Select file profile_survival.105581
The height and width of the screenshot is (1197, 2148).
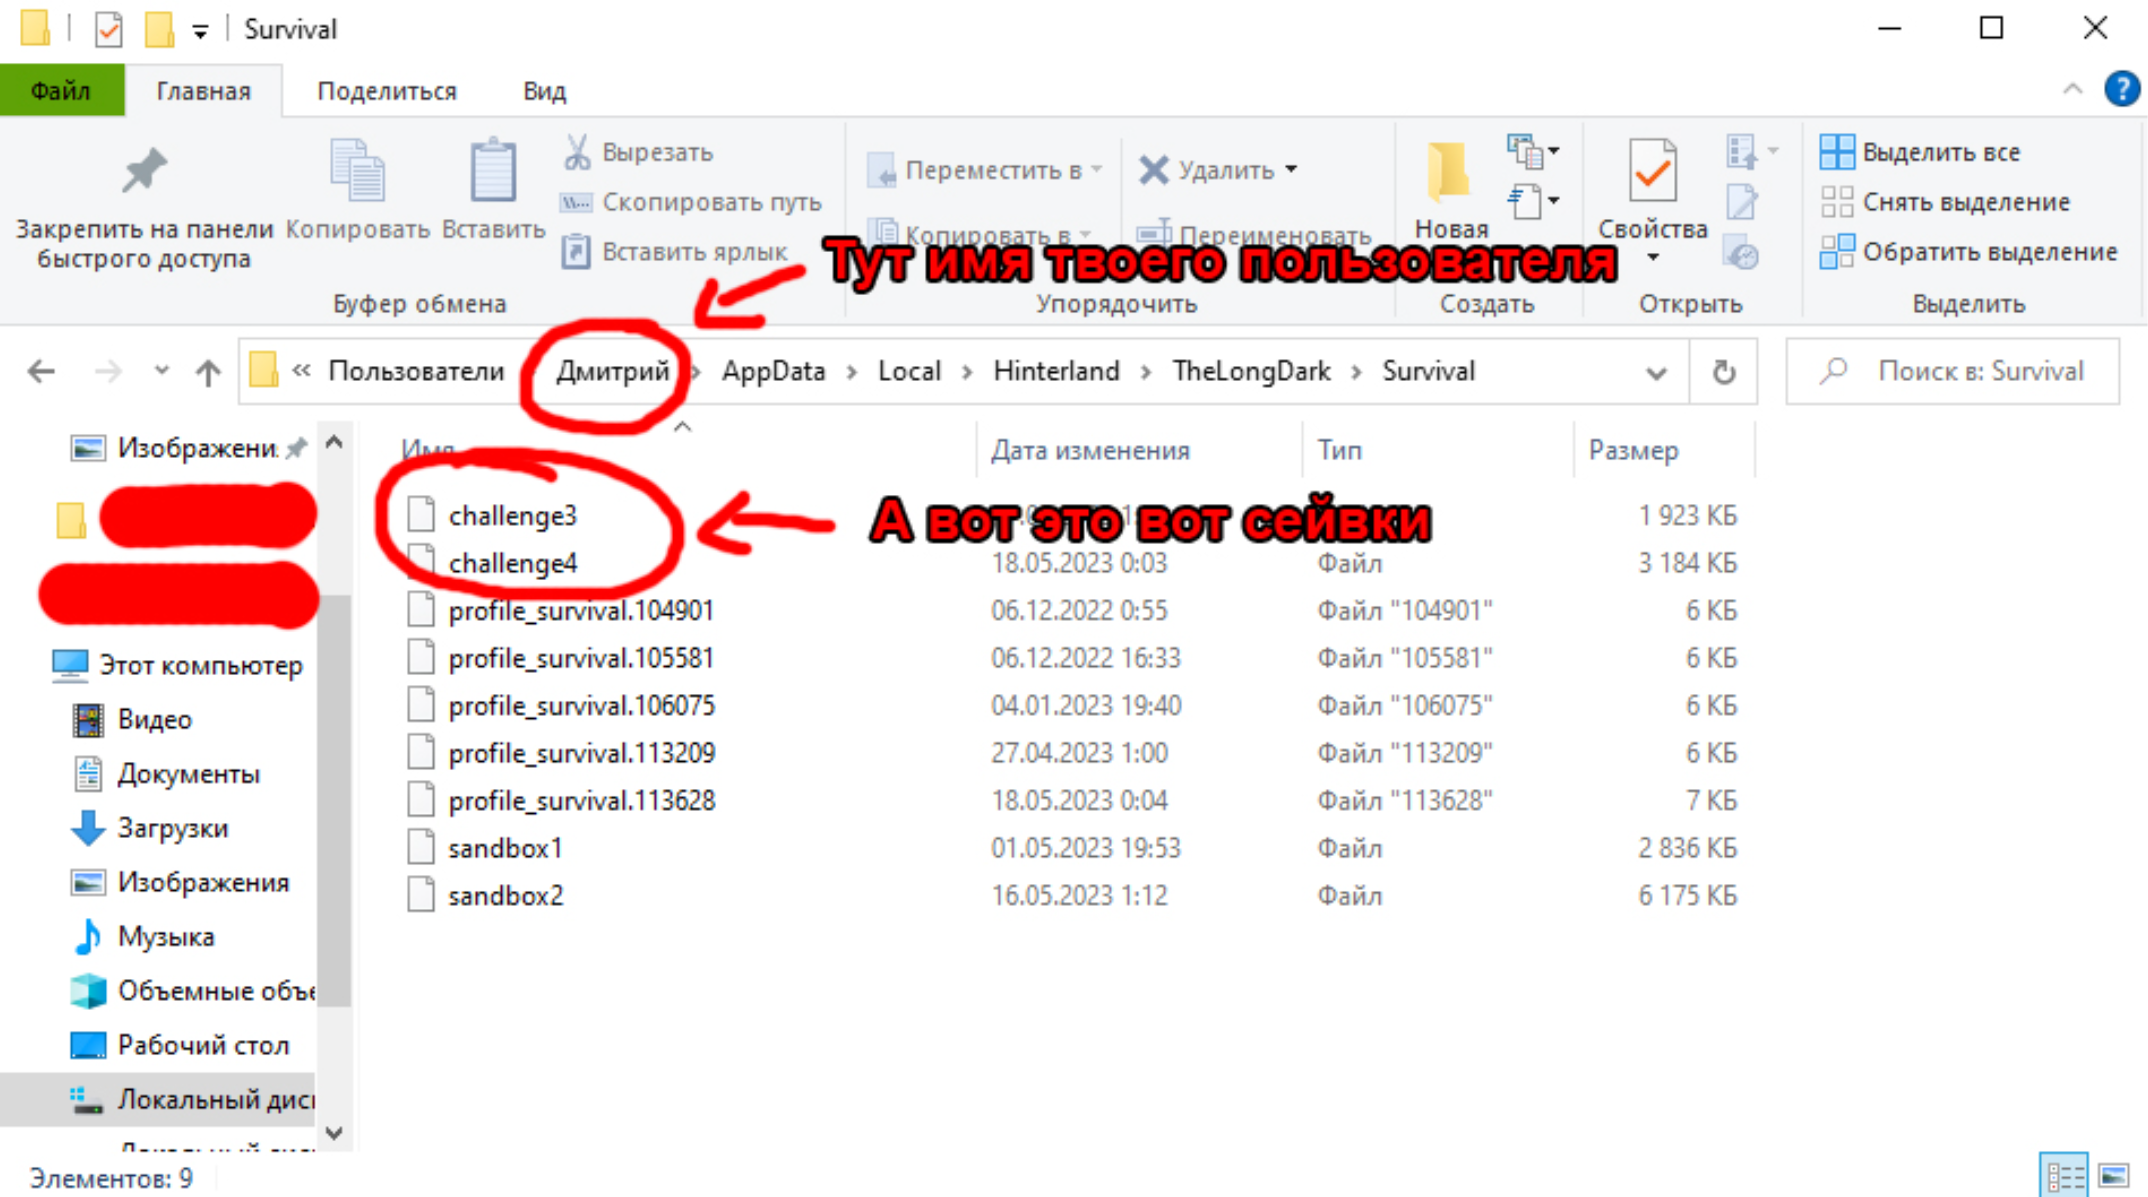580,658
